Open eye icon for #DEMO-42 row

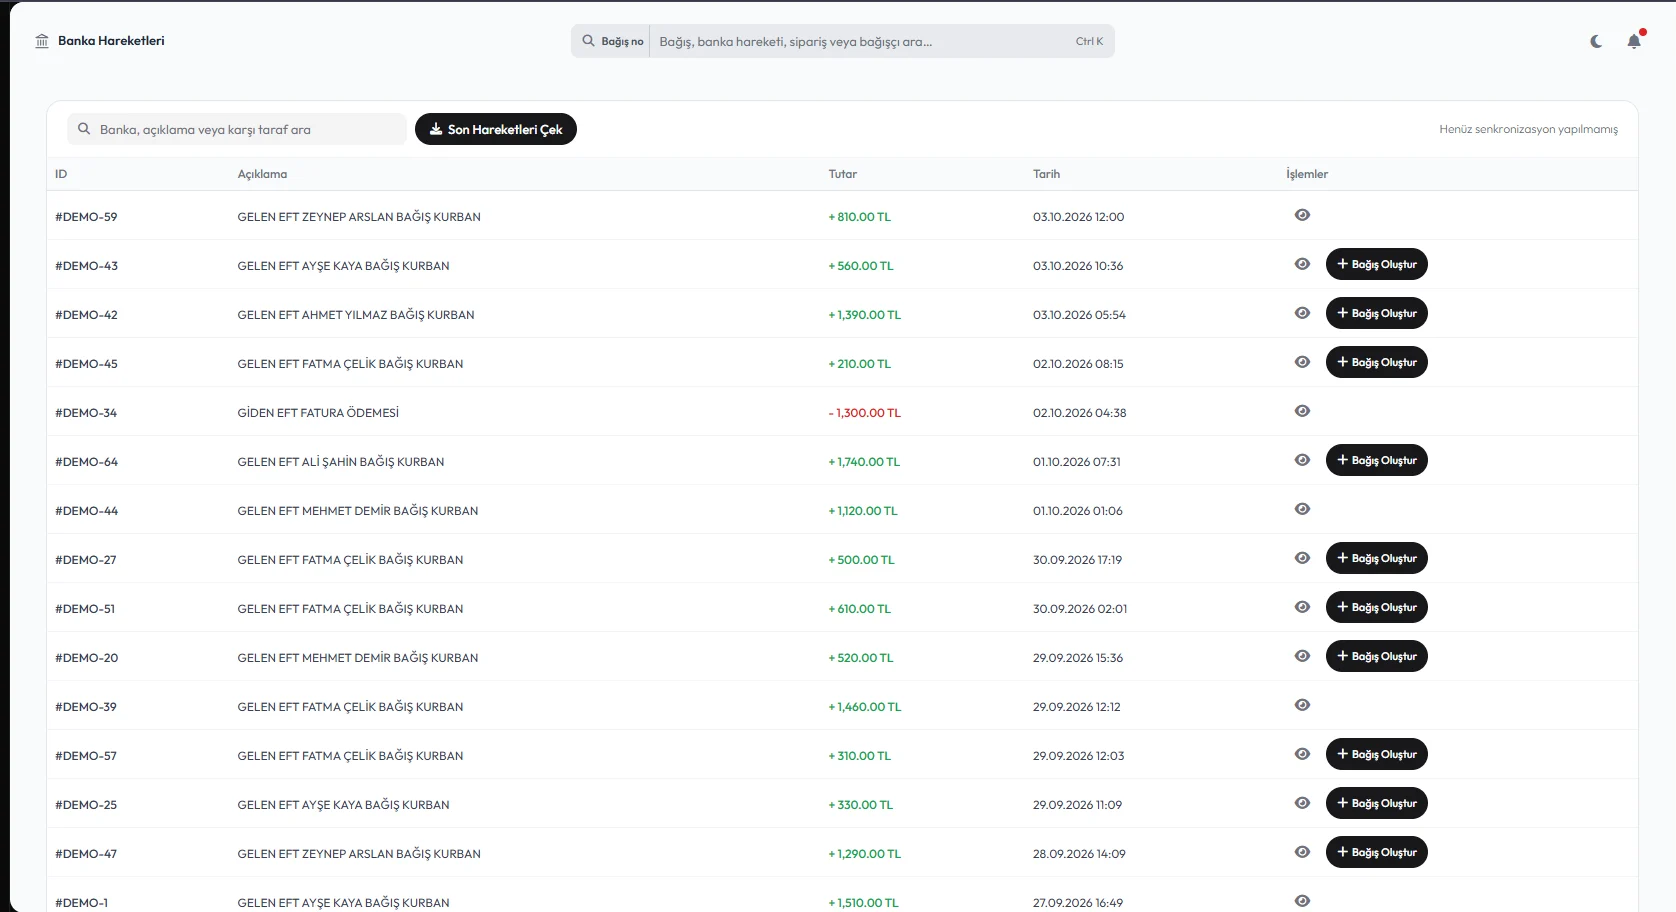[1302, 313]
